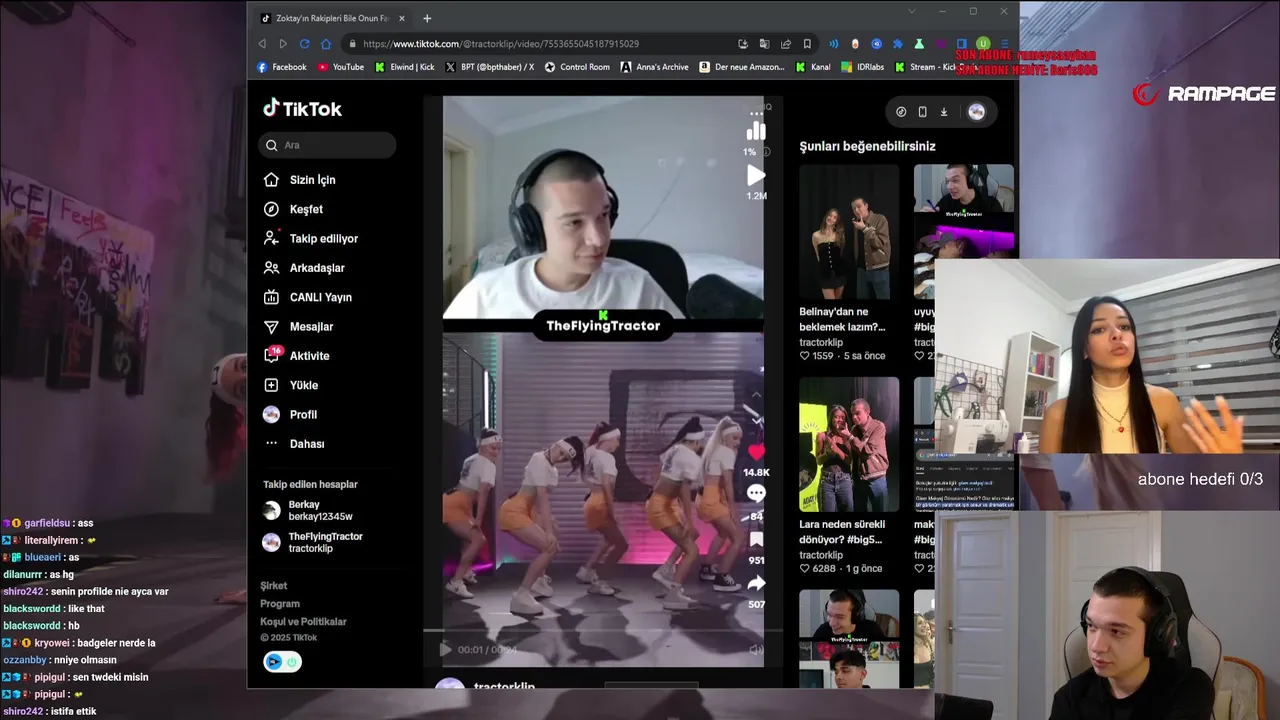Screen dimensions: 1280x720
Task: Expand the Şirket footer section
Action: (274, 586)
